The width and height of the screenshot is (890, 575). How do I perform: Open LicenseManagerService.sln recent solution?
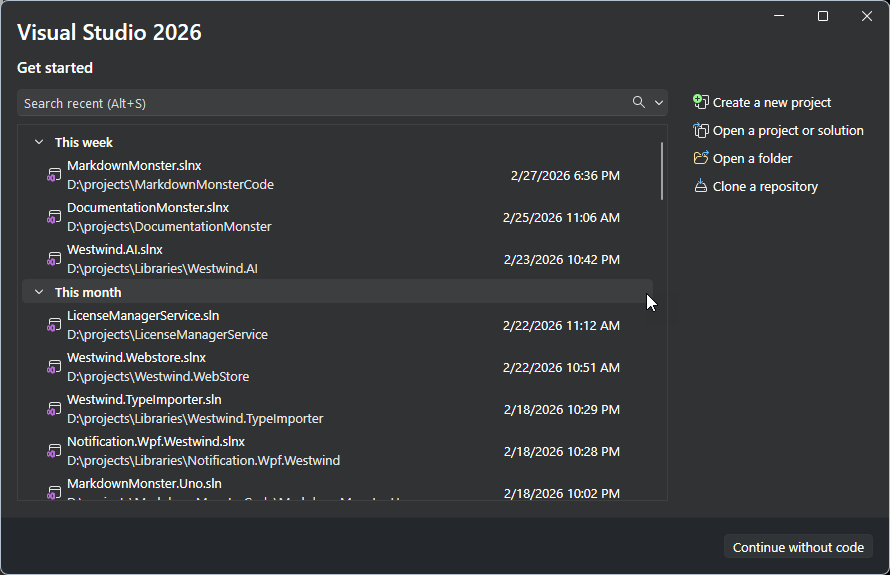pos(338,325)
